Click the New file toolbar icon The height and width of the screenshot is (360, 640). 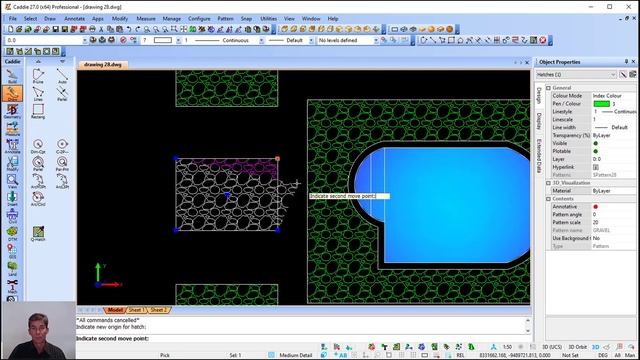pyautogui.click(x=11, y=29)
